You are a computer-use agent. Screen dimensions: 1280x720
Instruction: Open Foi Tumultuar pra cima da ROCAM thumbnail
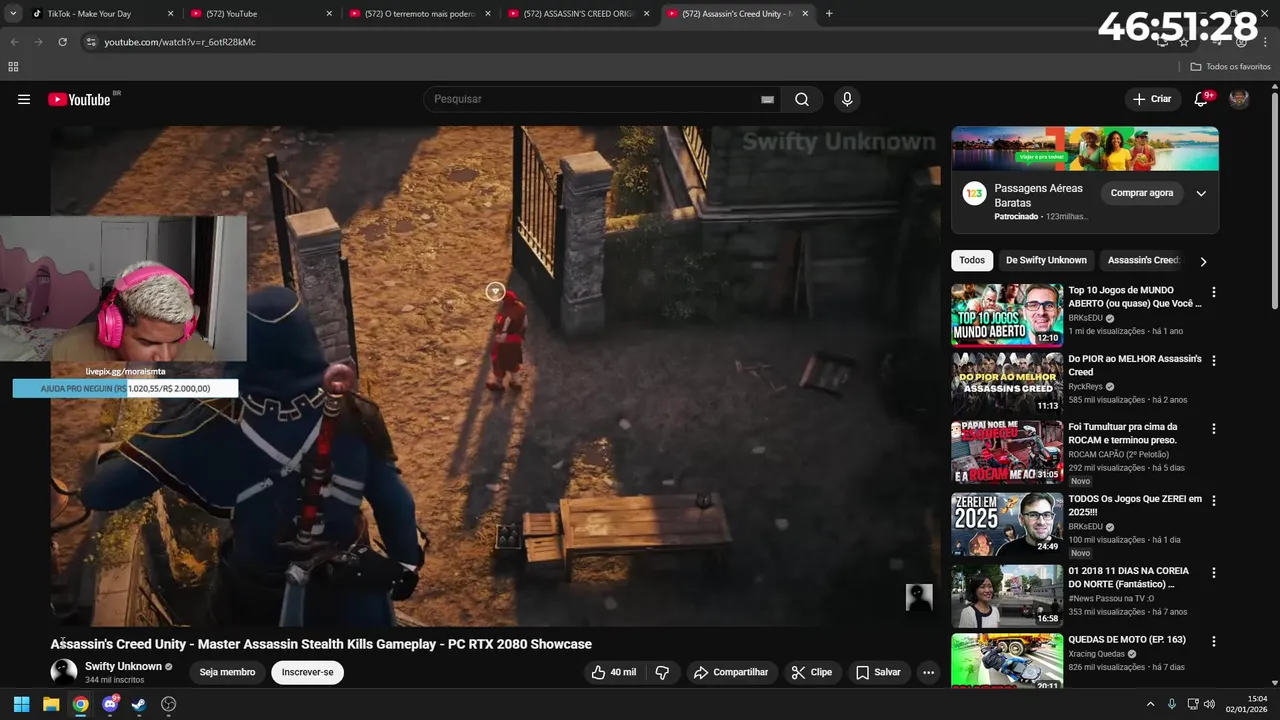click(x=1007, y=452)
